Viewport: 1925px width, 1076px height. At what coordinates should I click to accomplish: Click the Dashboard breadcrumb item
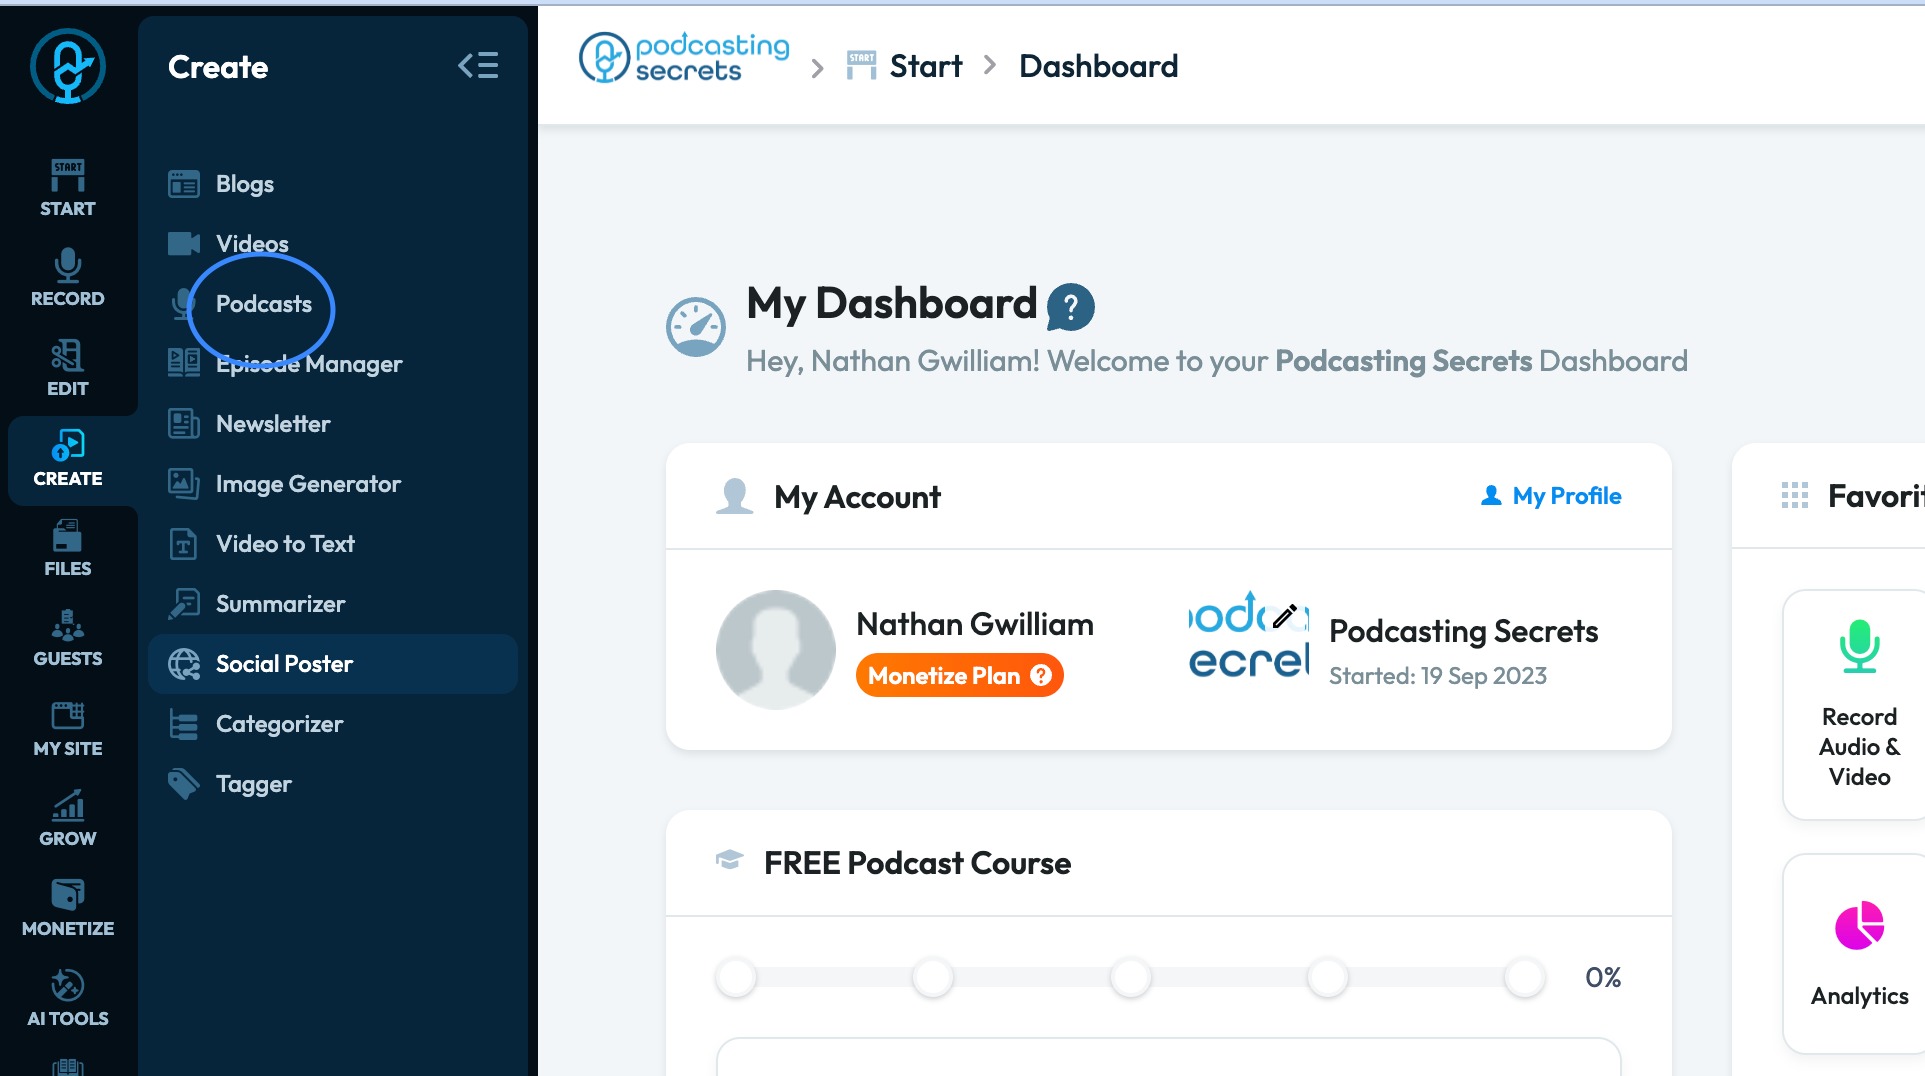[1098, 66]
